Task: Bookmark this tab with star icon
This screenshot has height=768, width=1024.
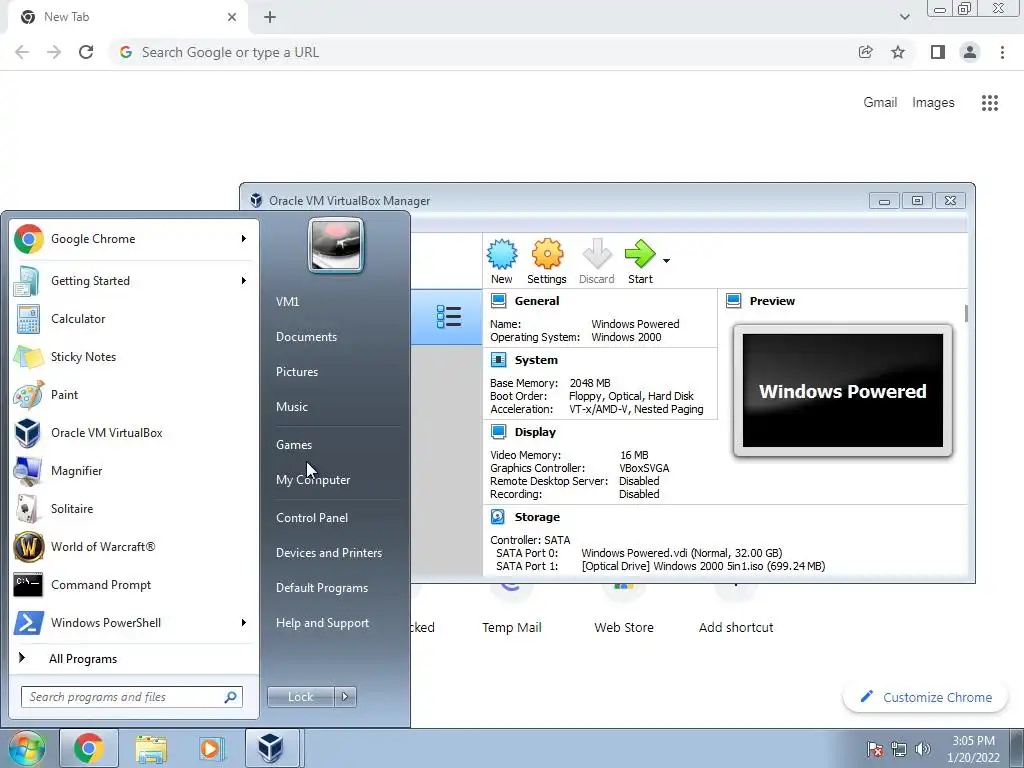Action: tap(898, 52)
